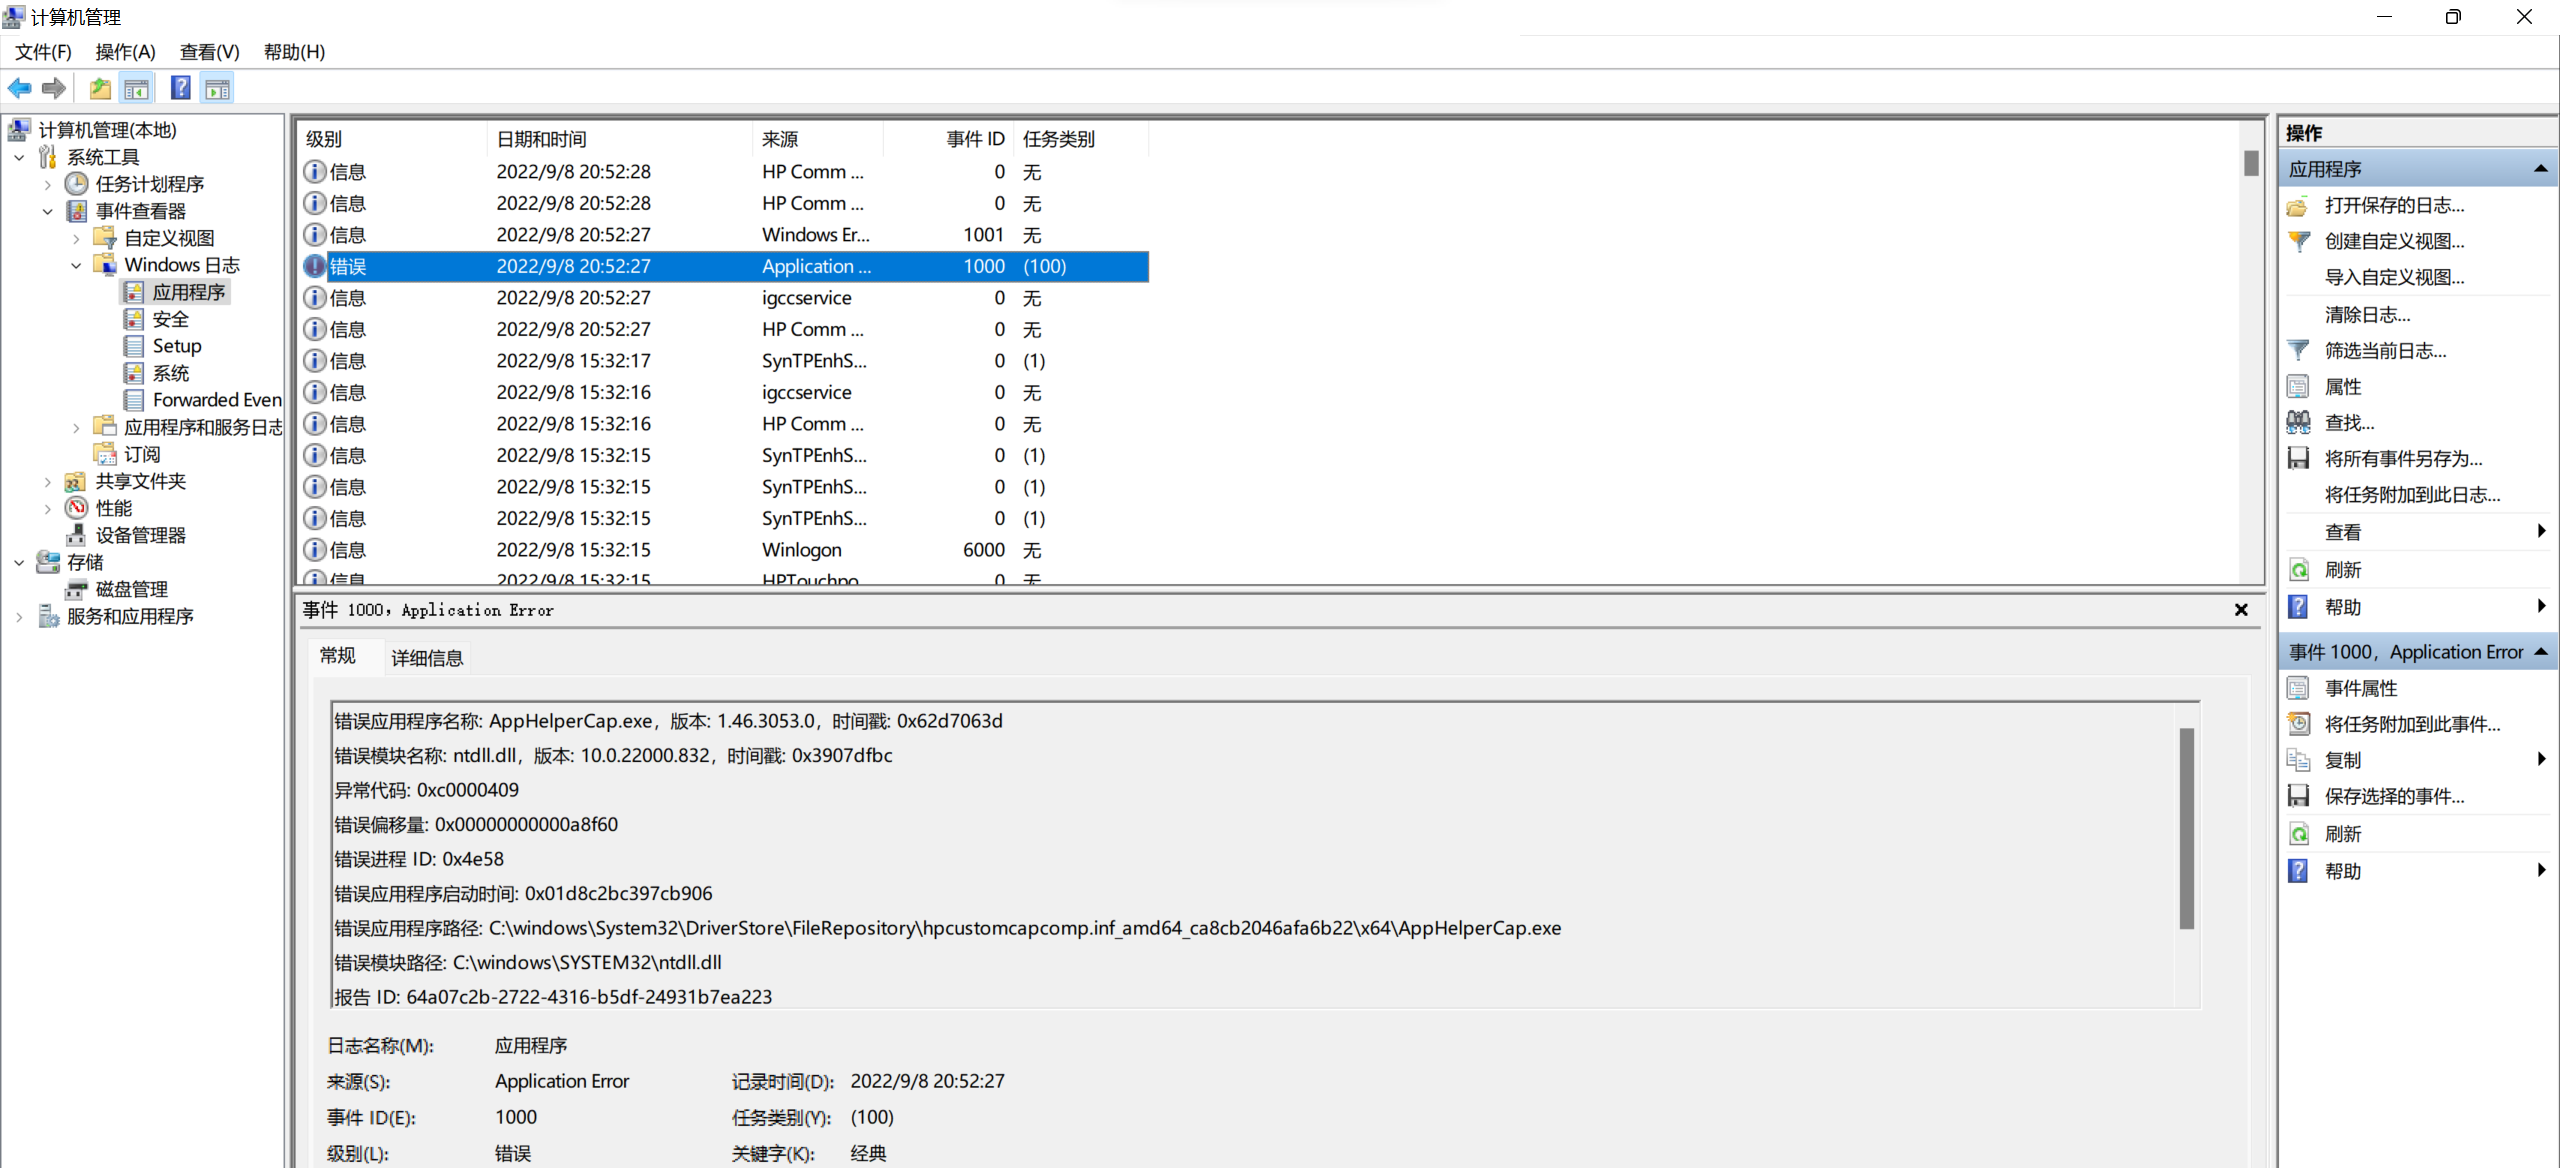Click the 设备管理器 icon in tree
The height and width of the screenshot is (1168, 2560).
[x=76, y=536]
